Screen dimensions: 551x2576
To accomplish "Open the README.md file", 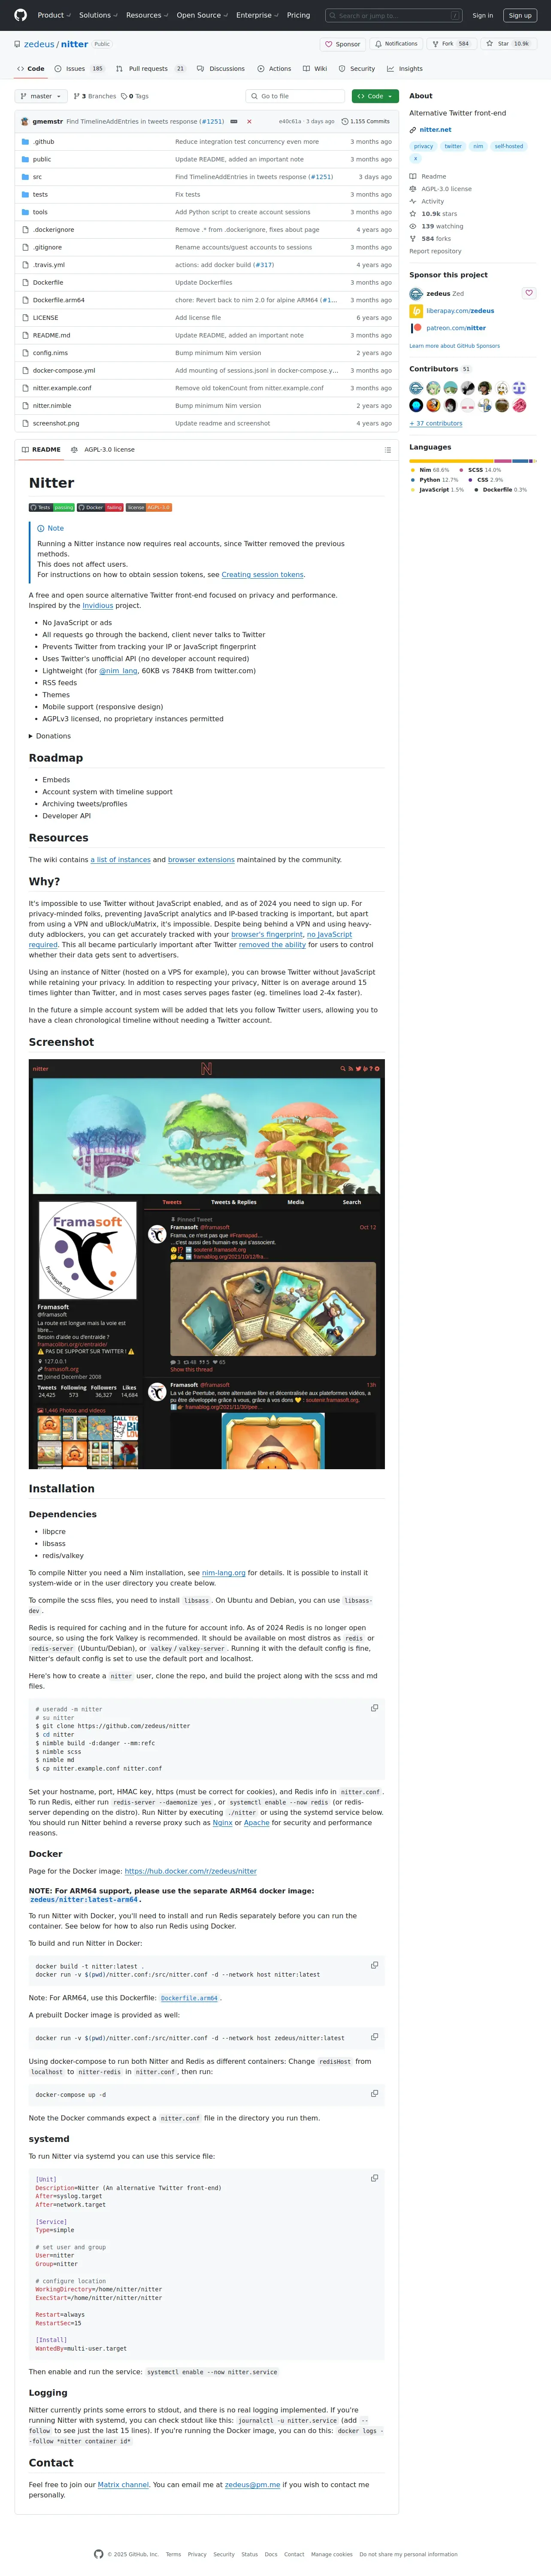I will pyautogui.click(x=52, y=335).
